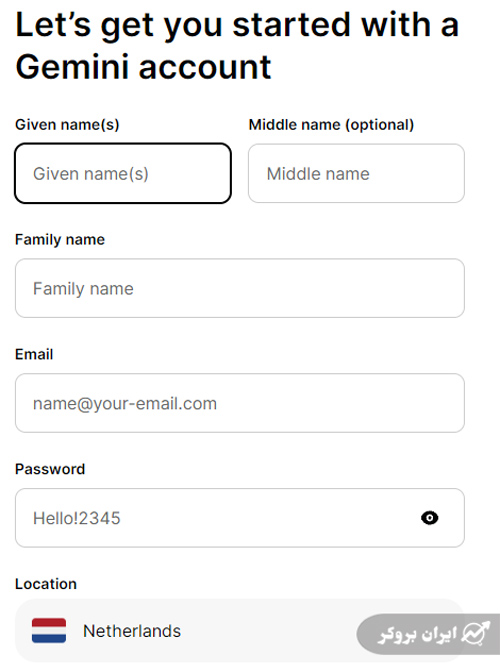Focus the Email field with the name@your-email.com placeholder

coord(240,403)
